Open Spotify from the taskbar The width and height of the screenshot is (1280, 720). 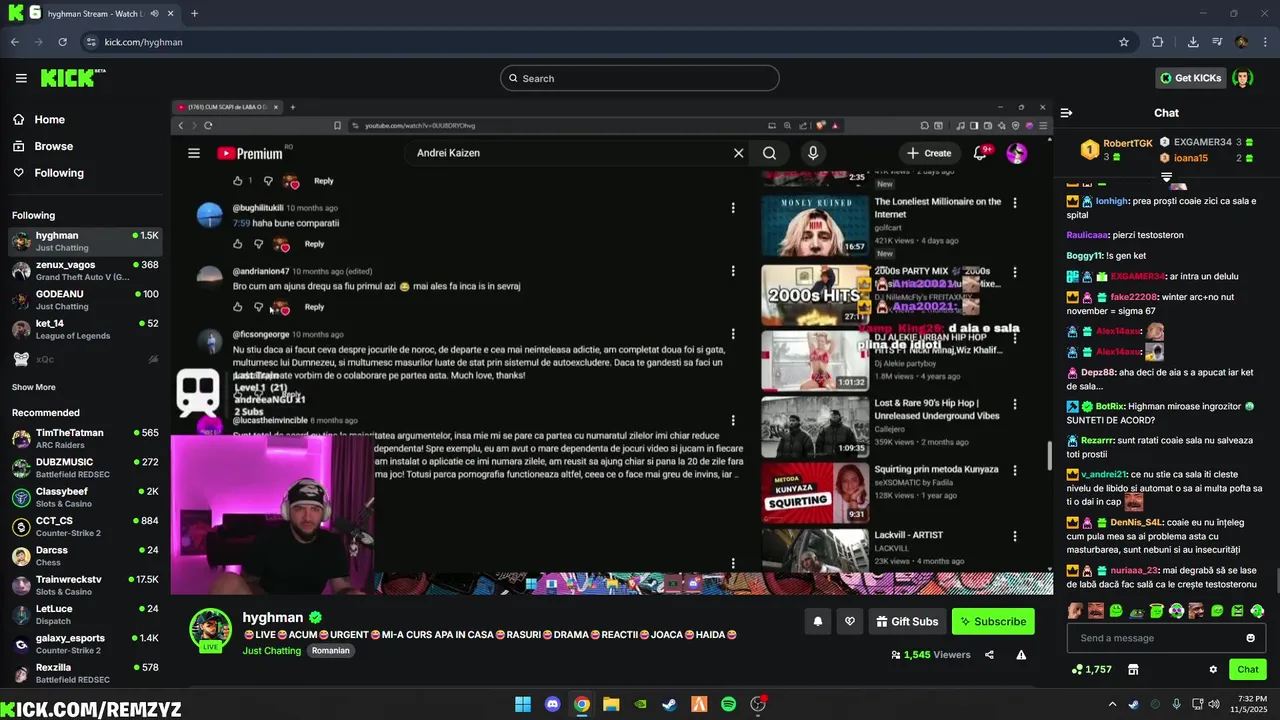click(x=728, y=704)
